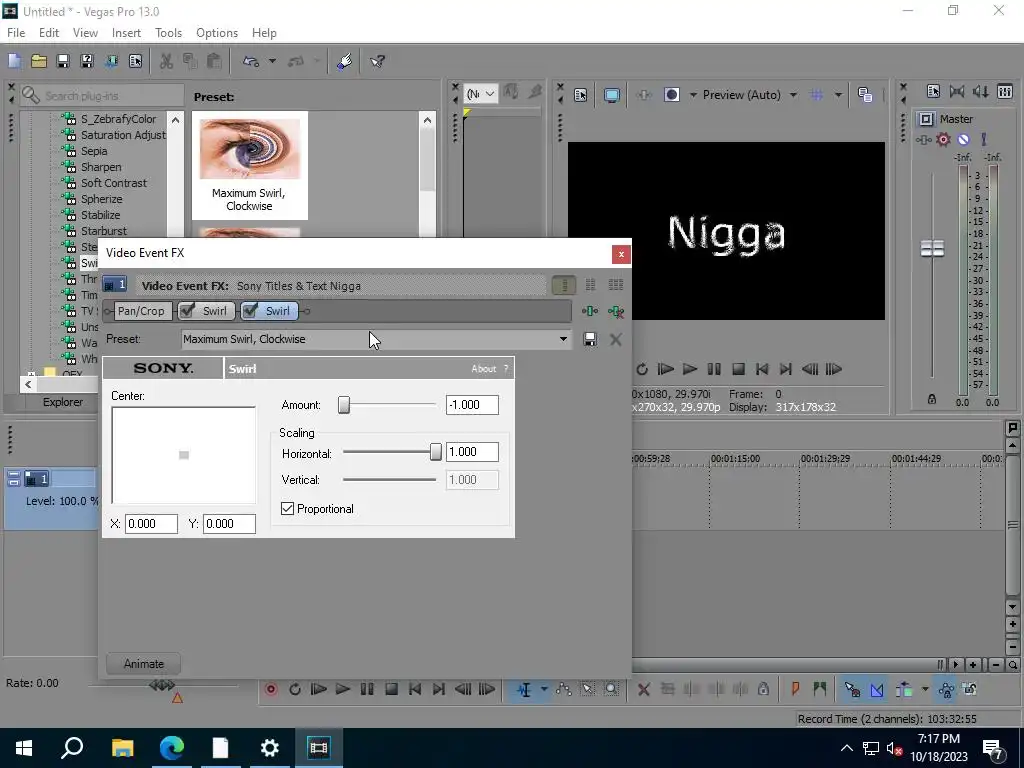Click the Swirl Amount slider handle

point(344,405)
